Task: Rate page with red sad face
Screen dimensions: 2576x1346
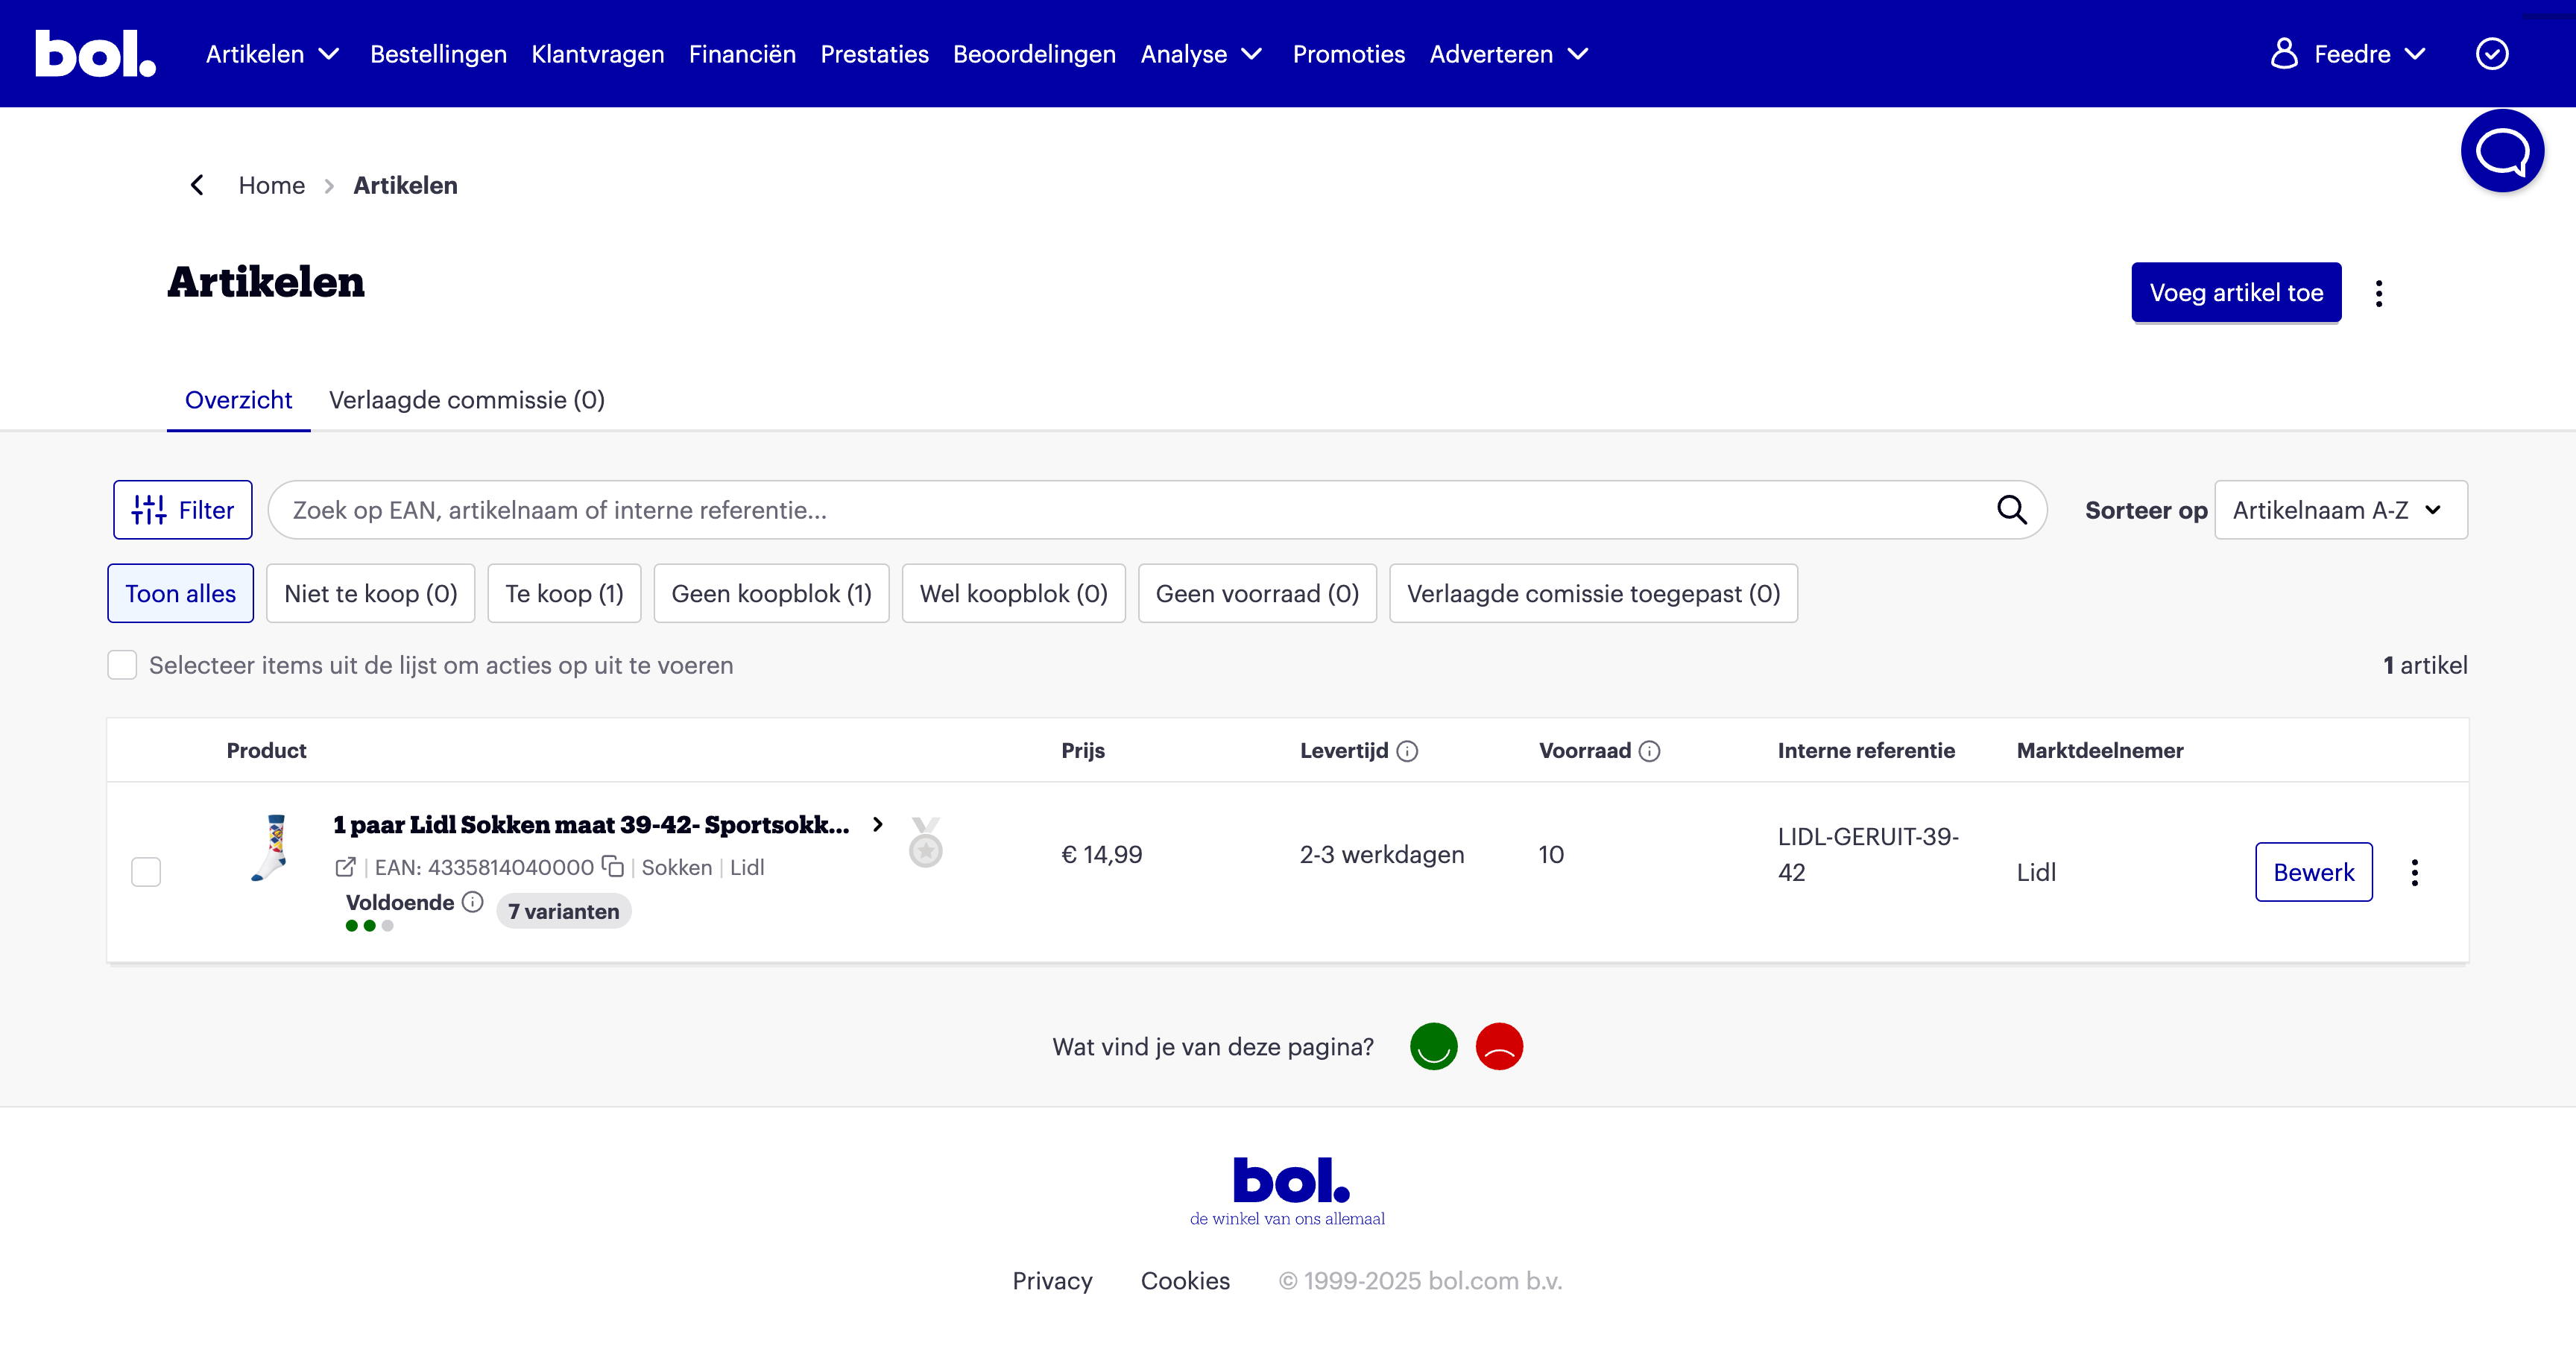Action: [1499, 1046]
